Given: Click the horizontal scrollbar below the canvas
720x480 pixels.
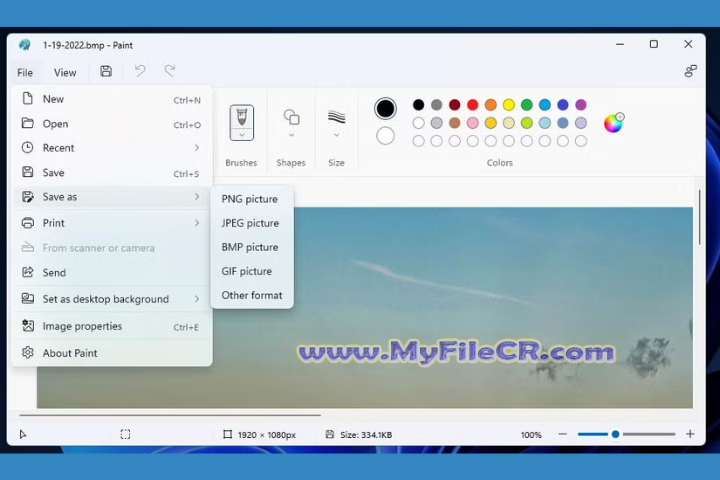Looking at the screenshot, I should [170, 415].
